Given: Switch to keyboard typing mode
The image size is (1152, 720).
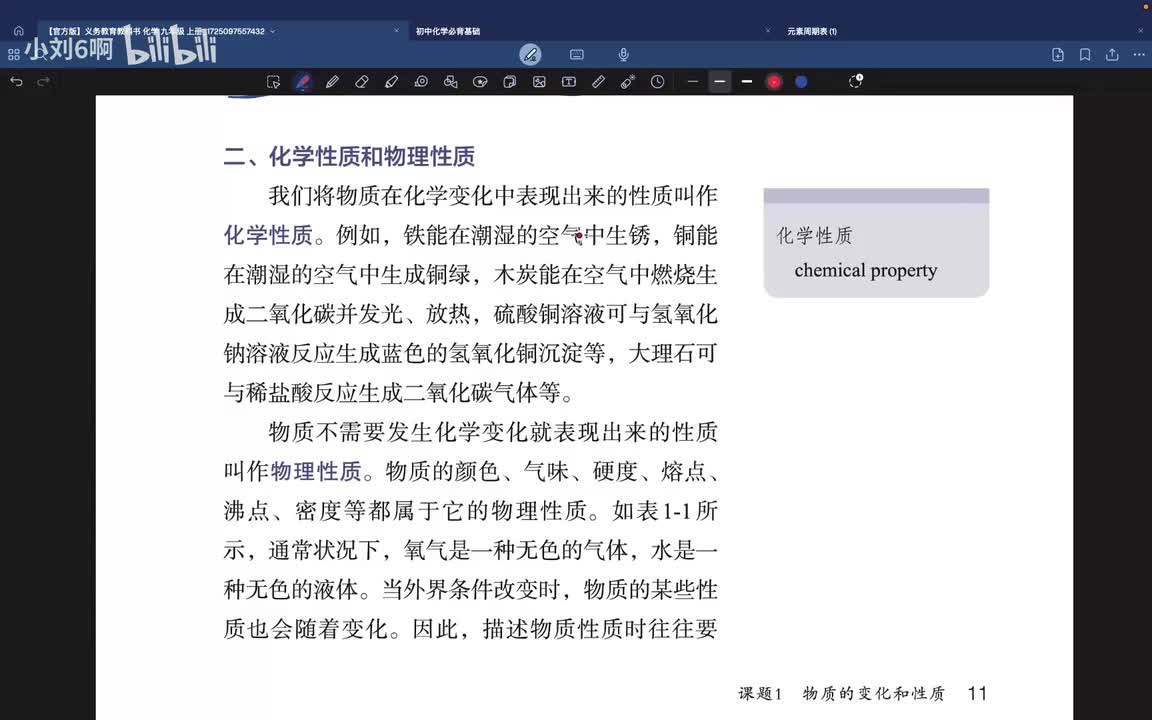Looking at the screenshot, I should click(x=577, y=54).
